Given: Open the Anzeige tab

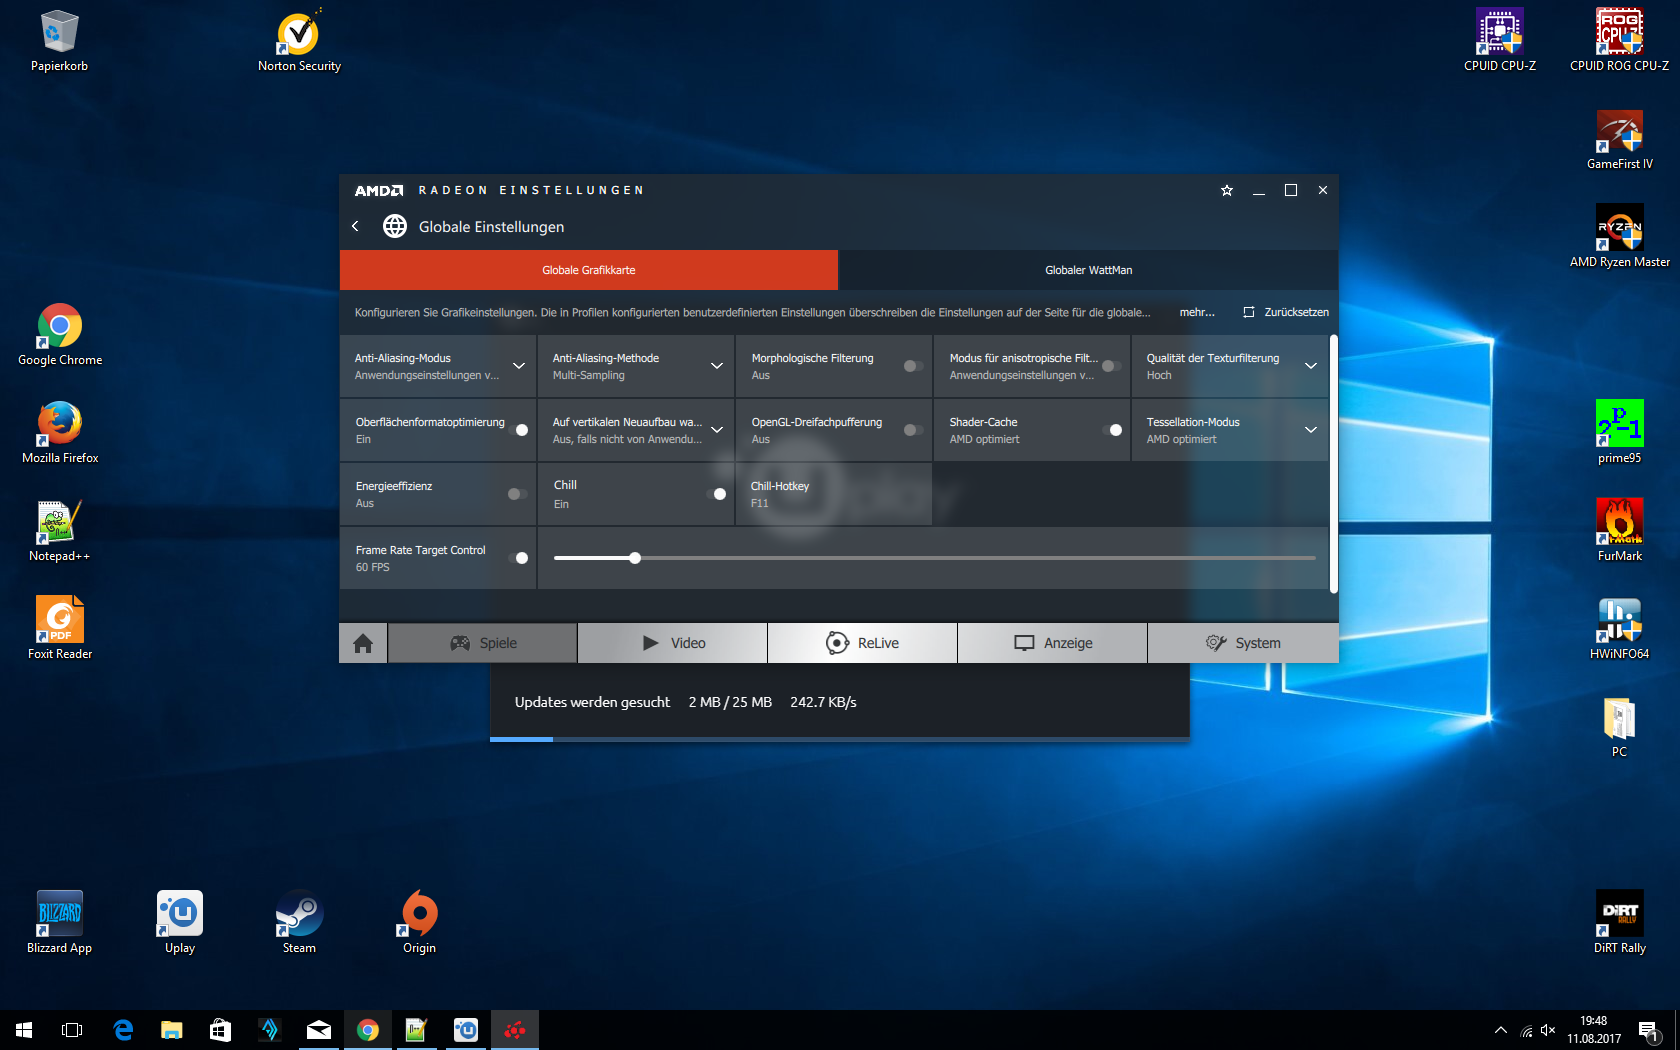Looking at the screenshot, I should click(x=1053, y=643).
